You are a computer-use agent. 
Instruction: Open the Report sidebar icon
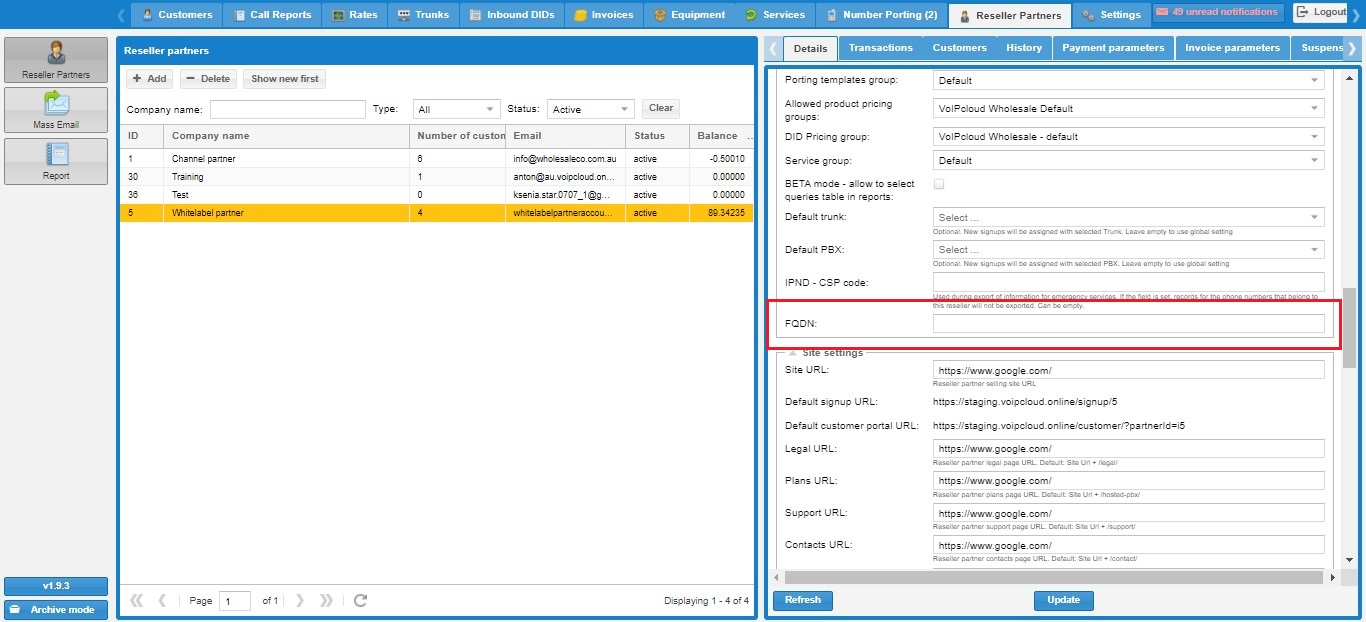[x=56, y=160]
